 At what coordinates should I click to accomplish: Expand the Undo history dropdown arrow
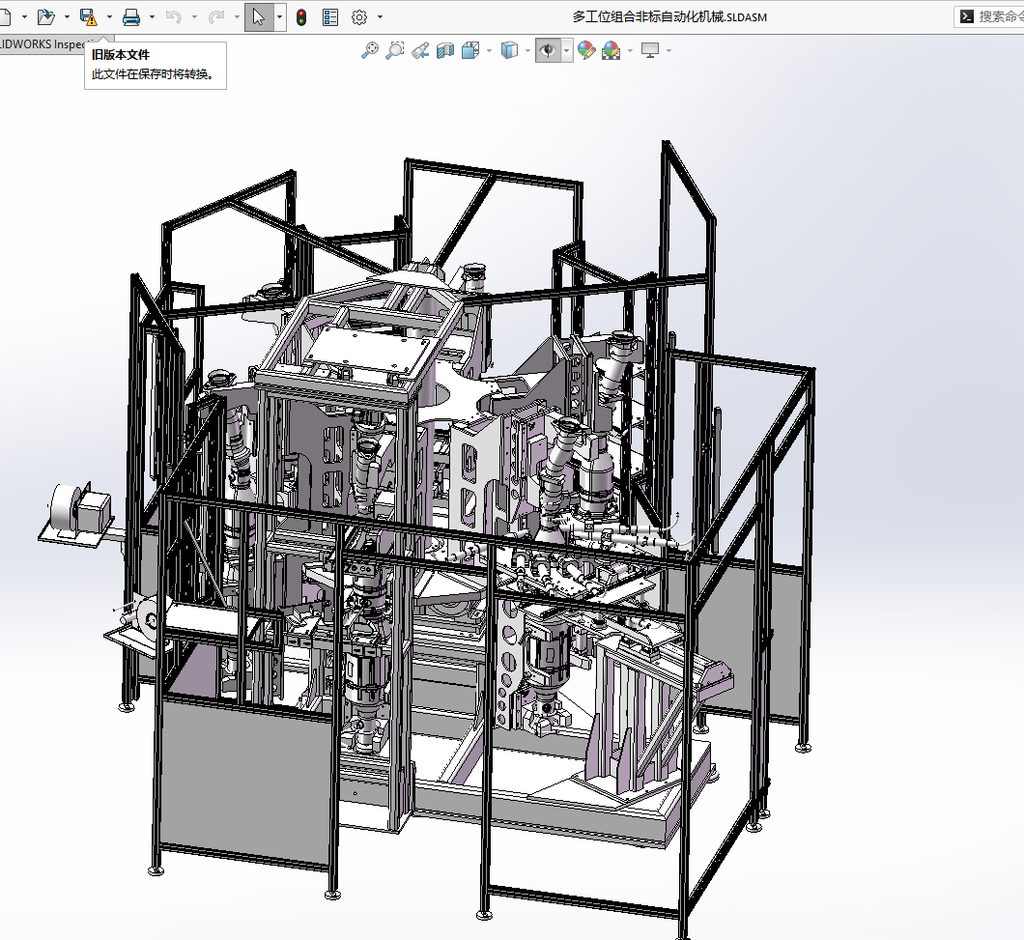194,17
